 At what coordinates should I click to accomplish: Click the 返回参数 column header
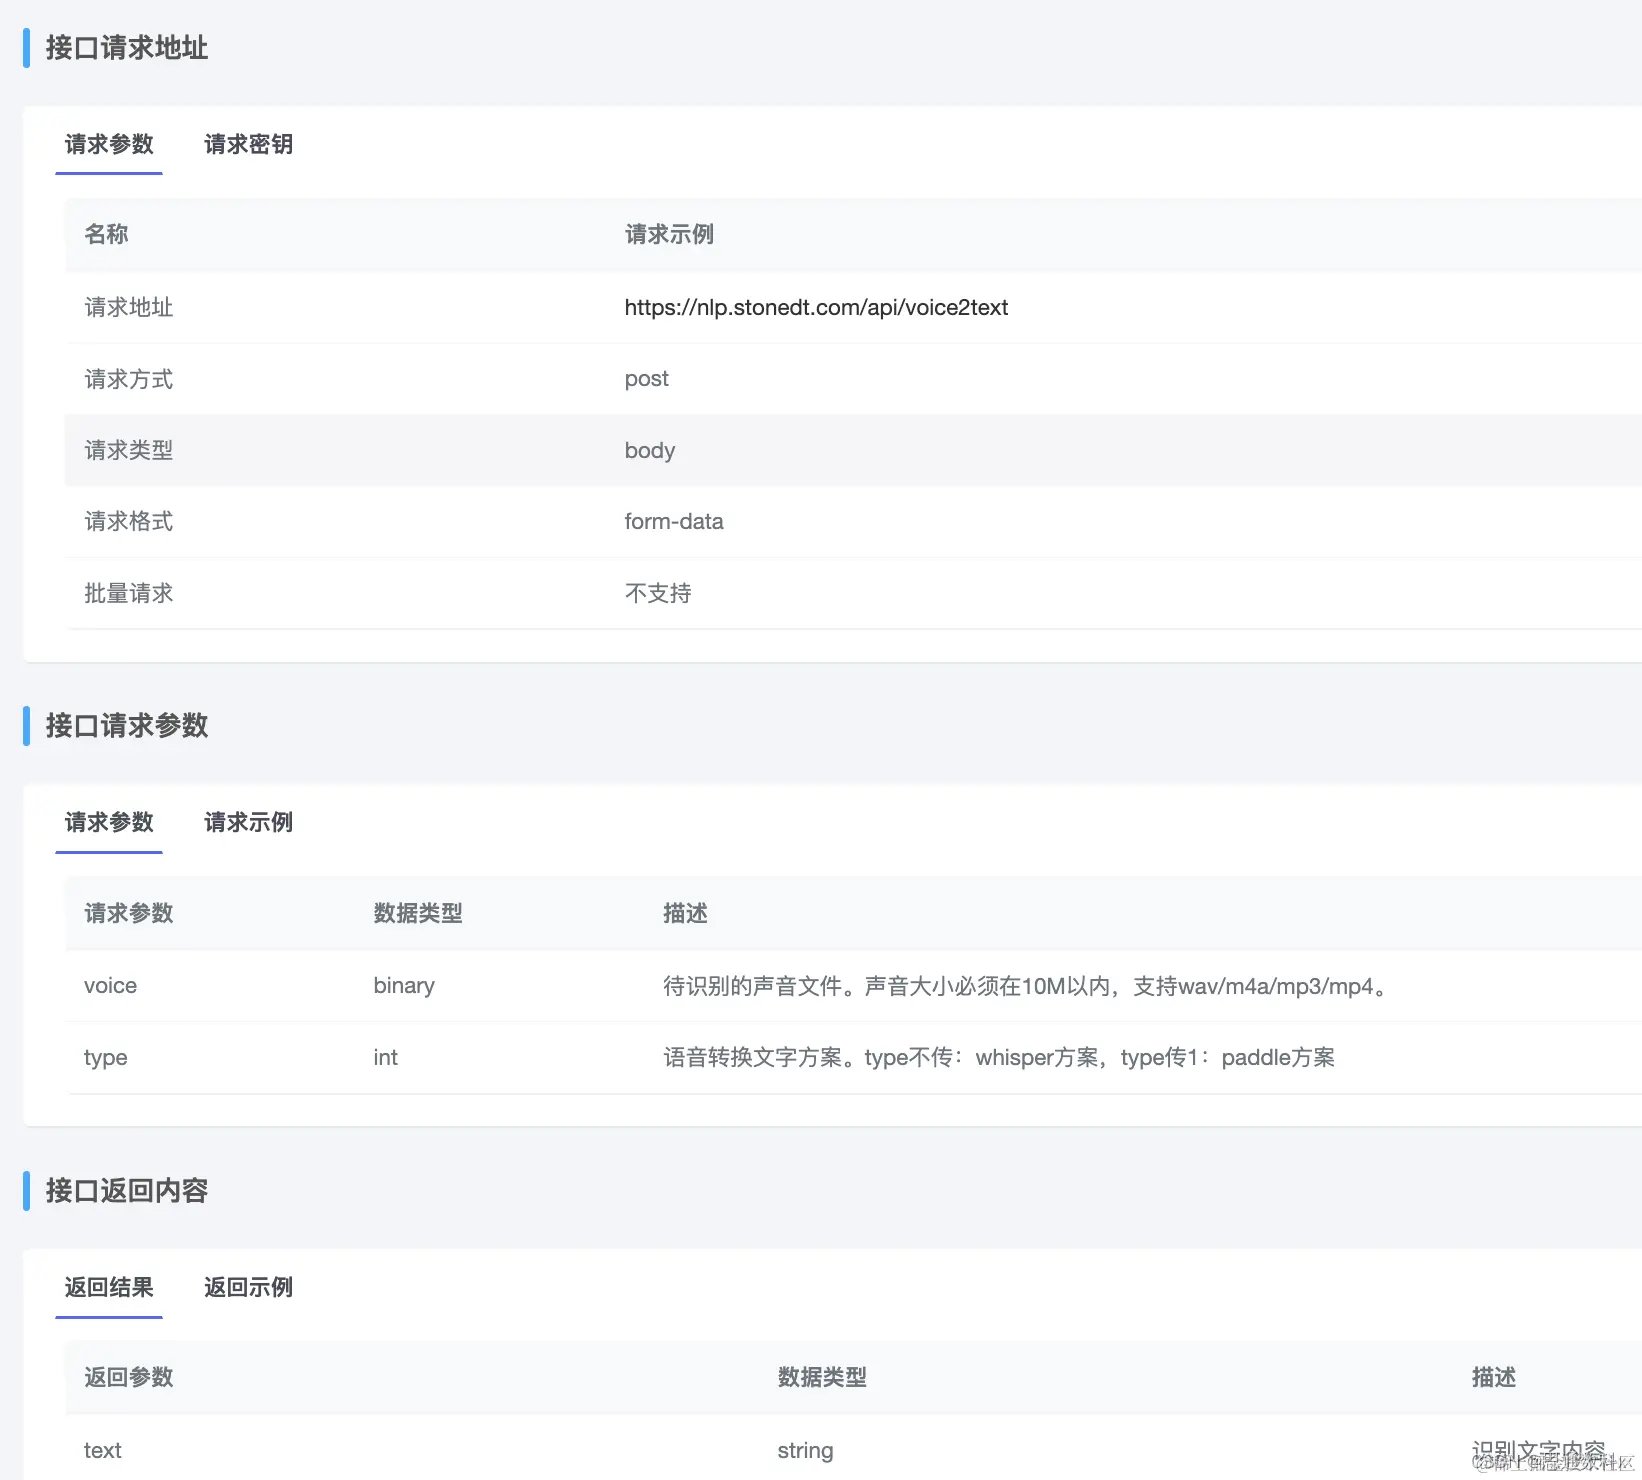pos(129,1377)
